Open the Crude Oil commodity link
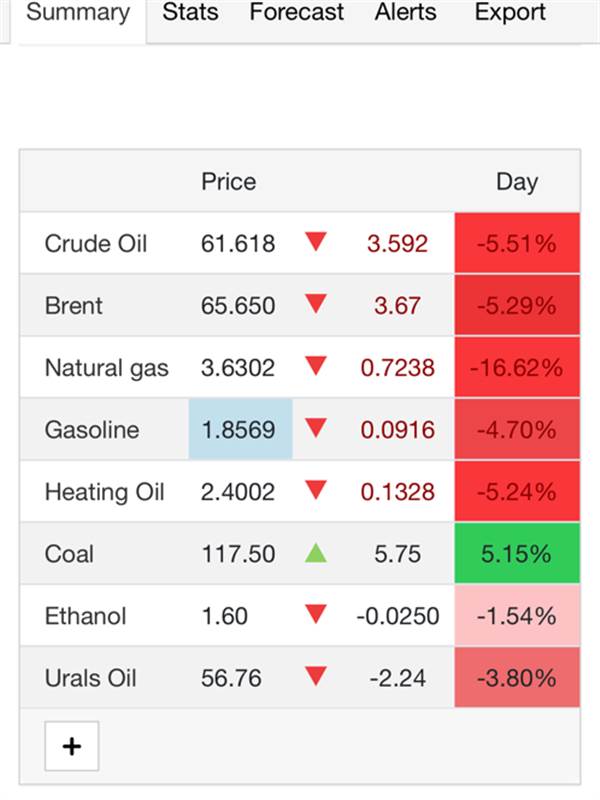 96,243
